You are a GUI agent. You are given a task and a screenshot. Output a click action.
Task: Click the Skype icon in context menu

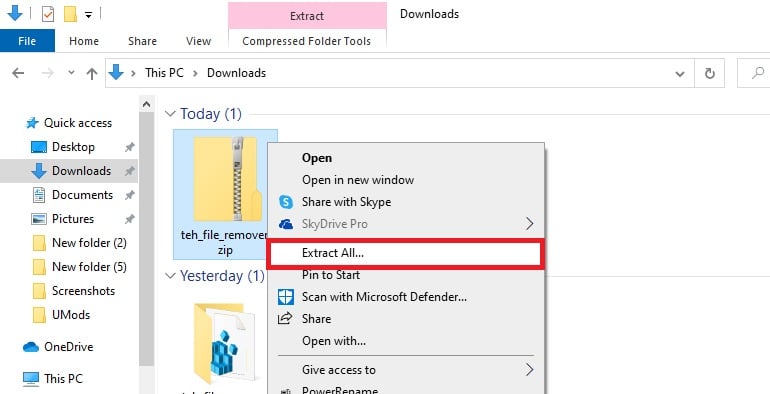[286, 202]
